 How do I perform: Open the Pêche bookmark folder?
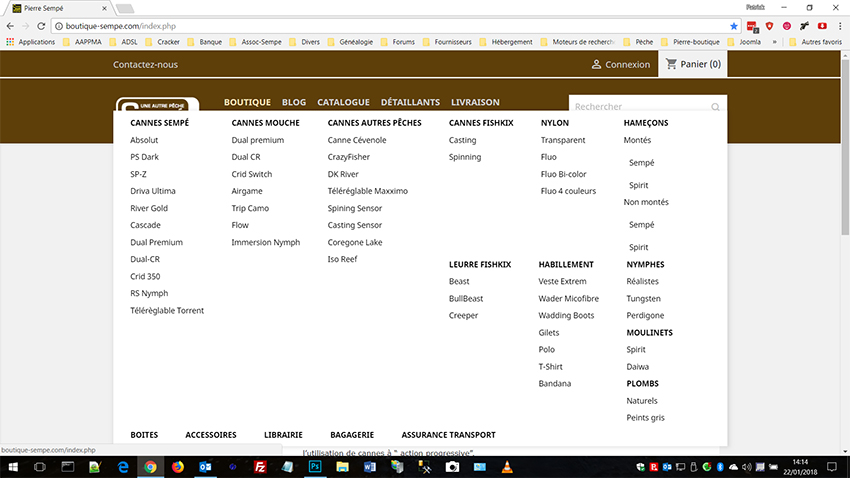tap(638, 42)
